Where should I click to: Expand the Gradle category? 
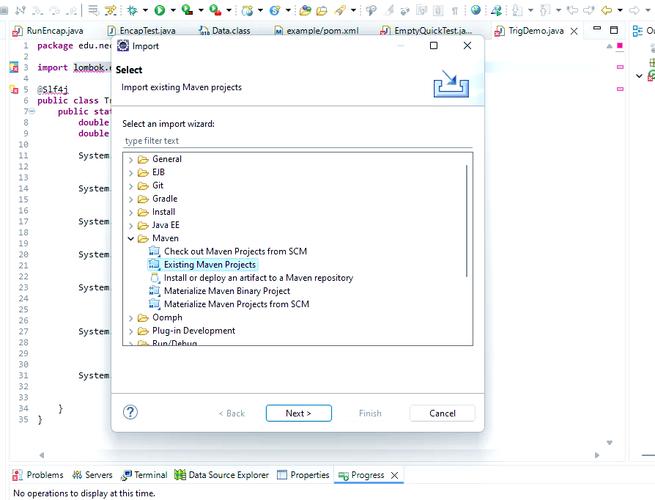[x=130, y=199]
